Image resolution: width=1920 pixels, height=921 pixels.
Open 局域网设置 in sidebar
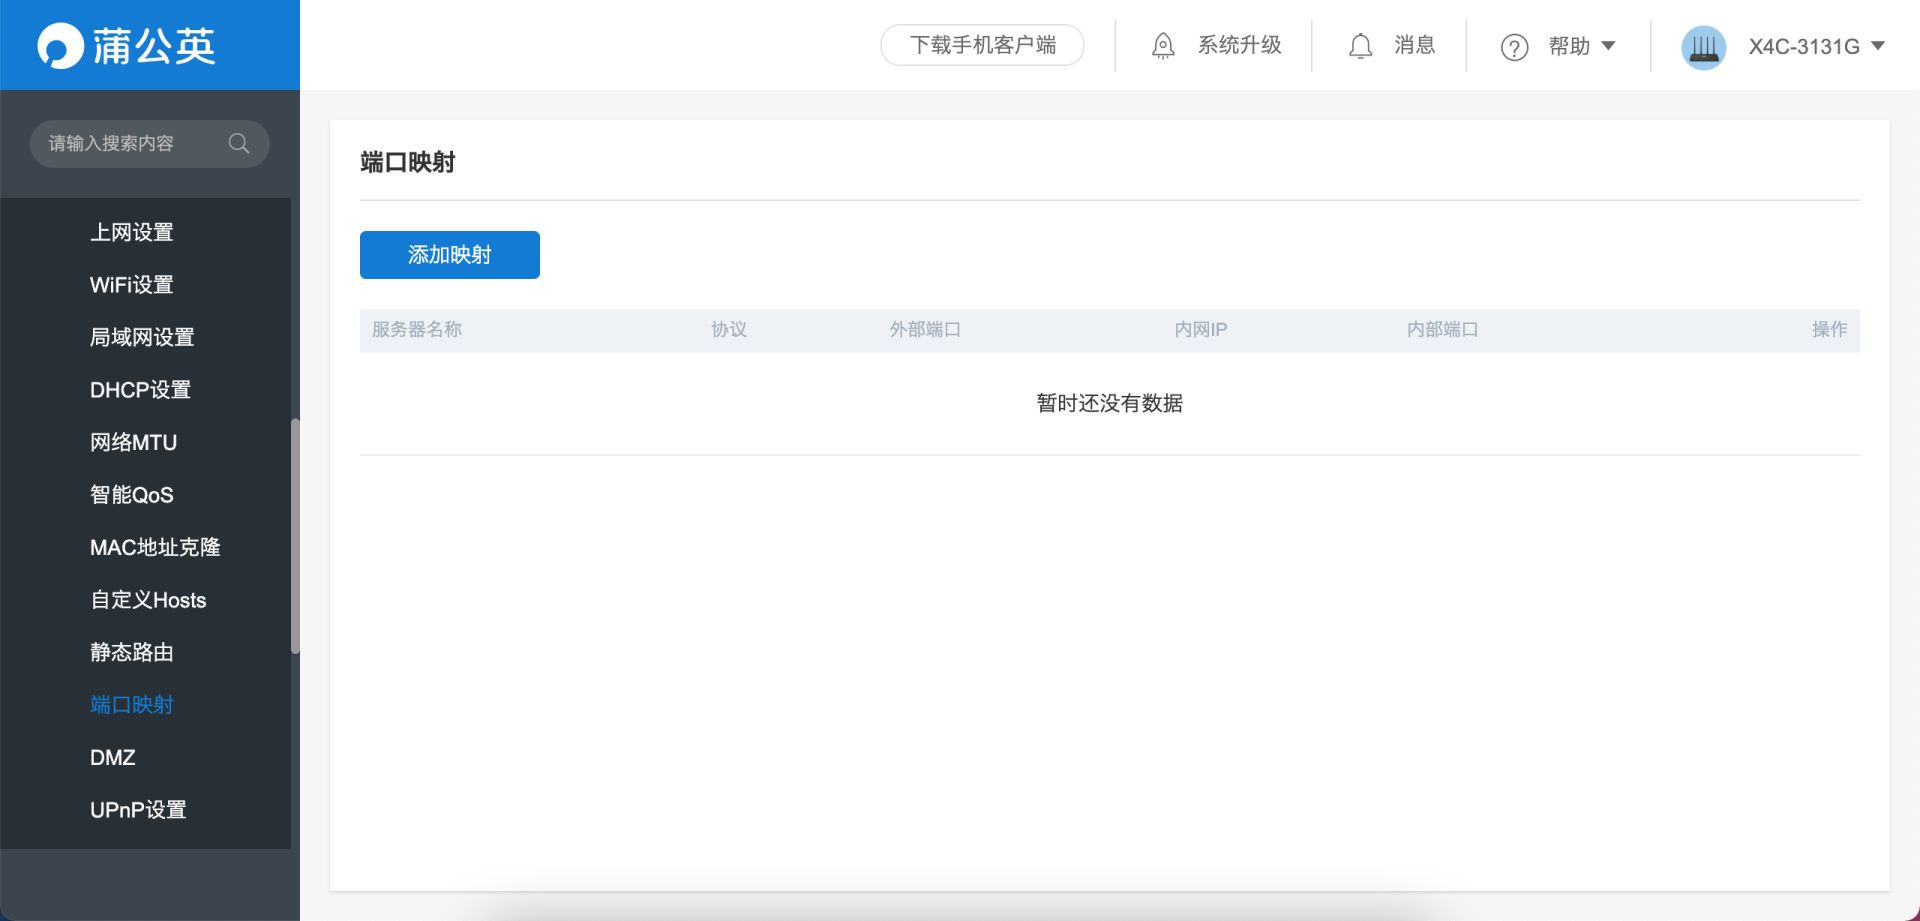point(142,337)
